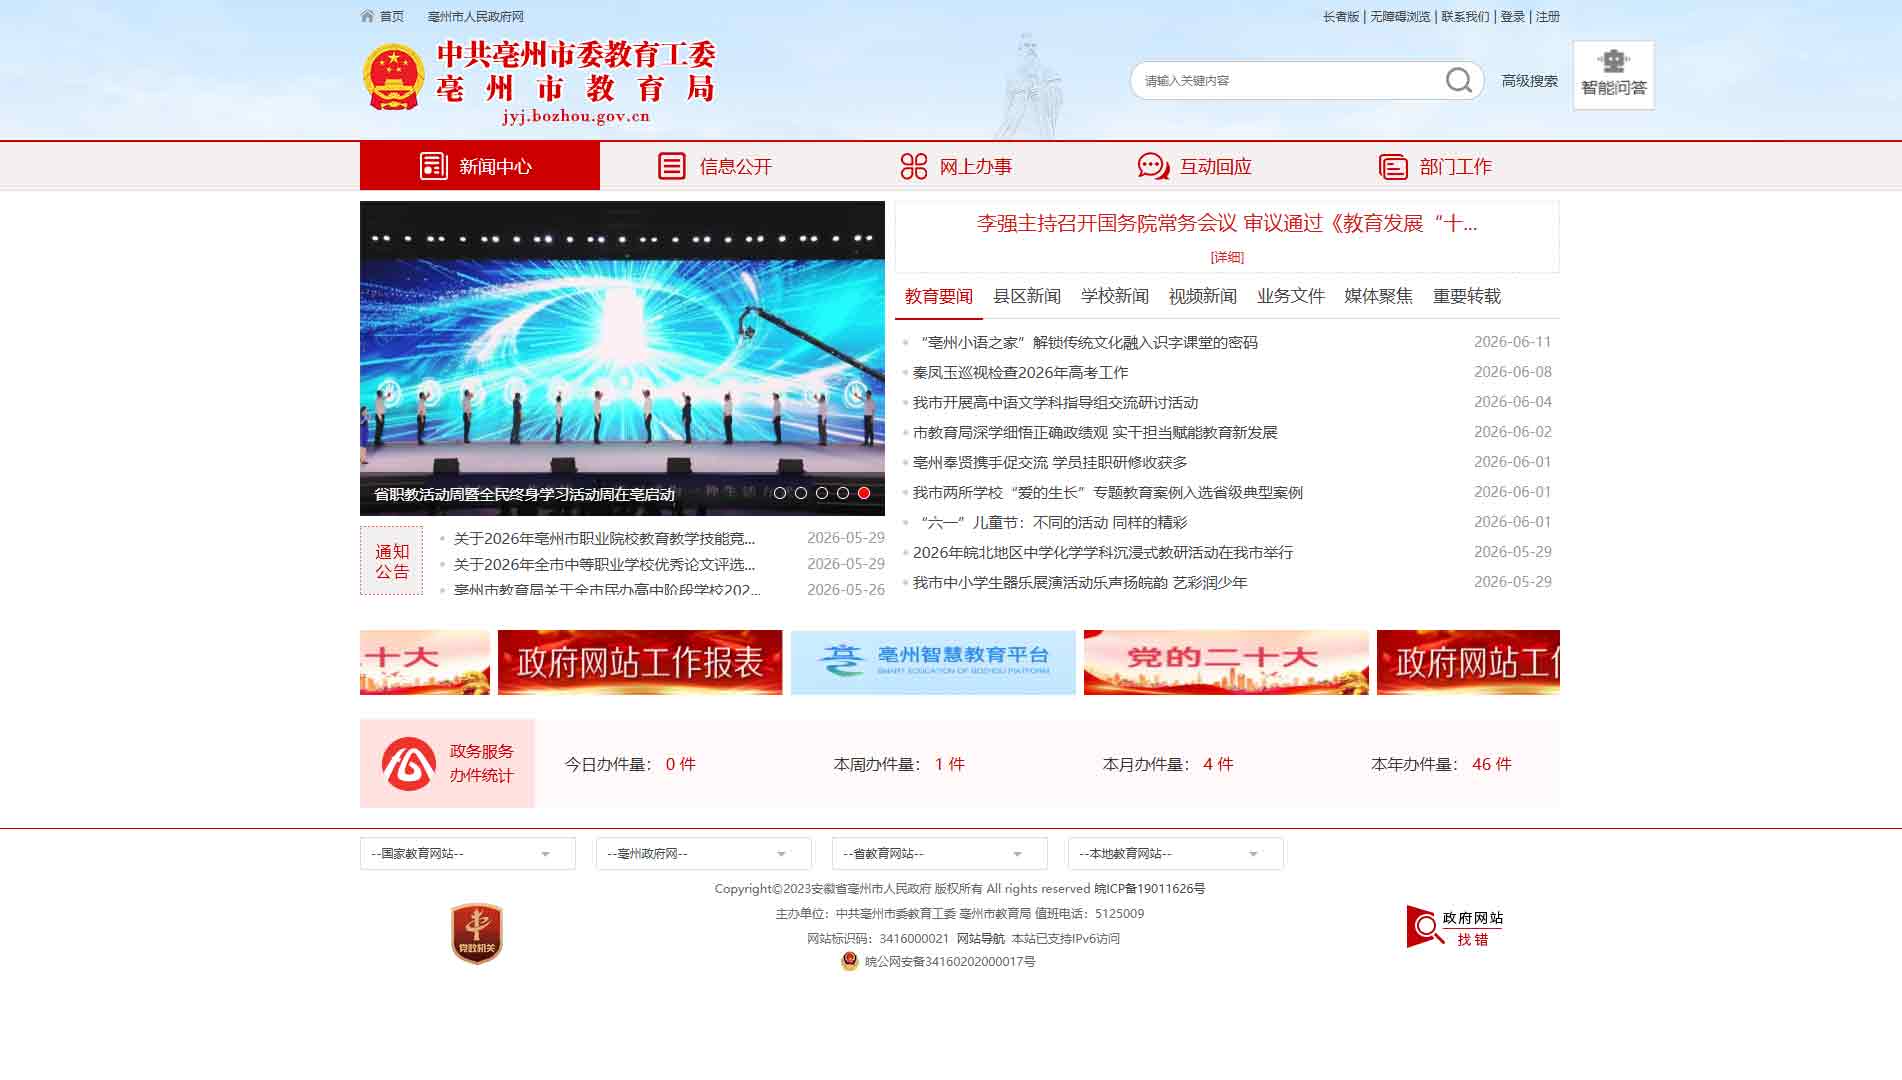
Task: Open notice 关于2026年亳州市职业院校教育教学技能竞
Action: [604, 538]
